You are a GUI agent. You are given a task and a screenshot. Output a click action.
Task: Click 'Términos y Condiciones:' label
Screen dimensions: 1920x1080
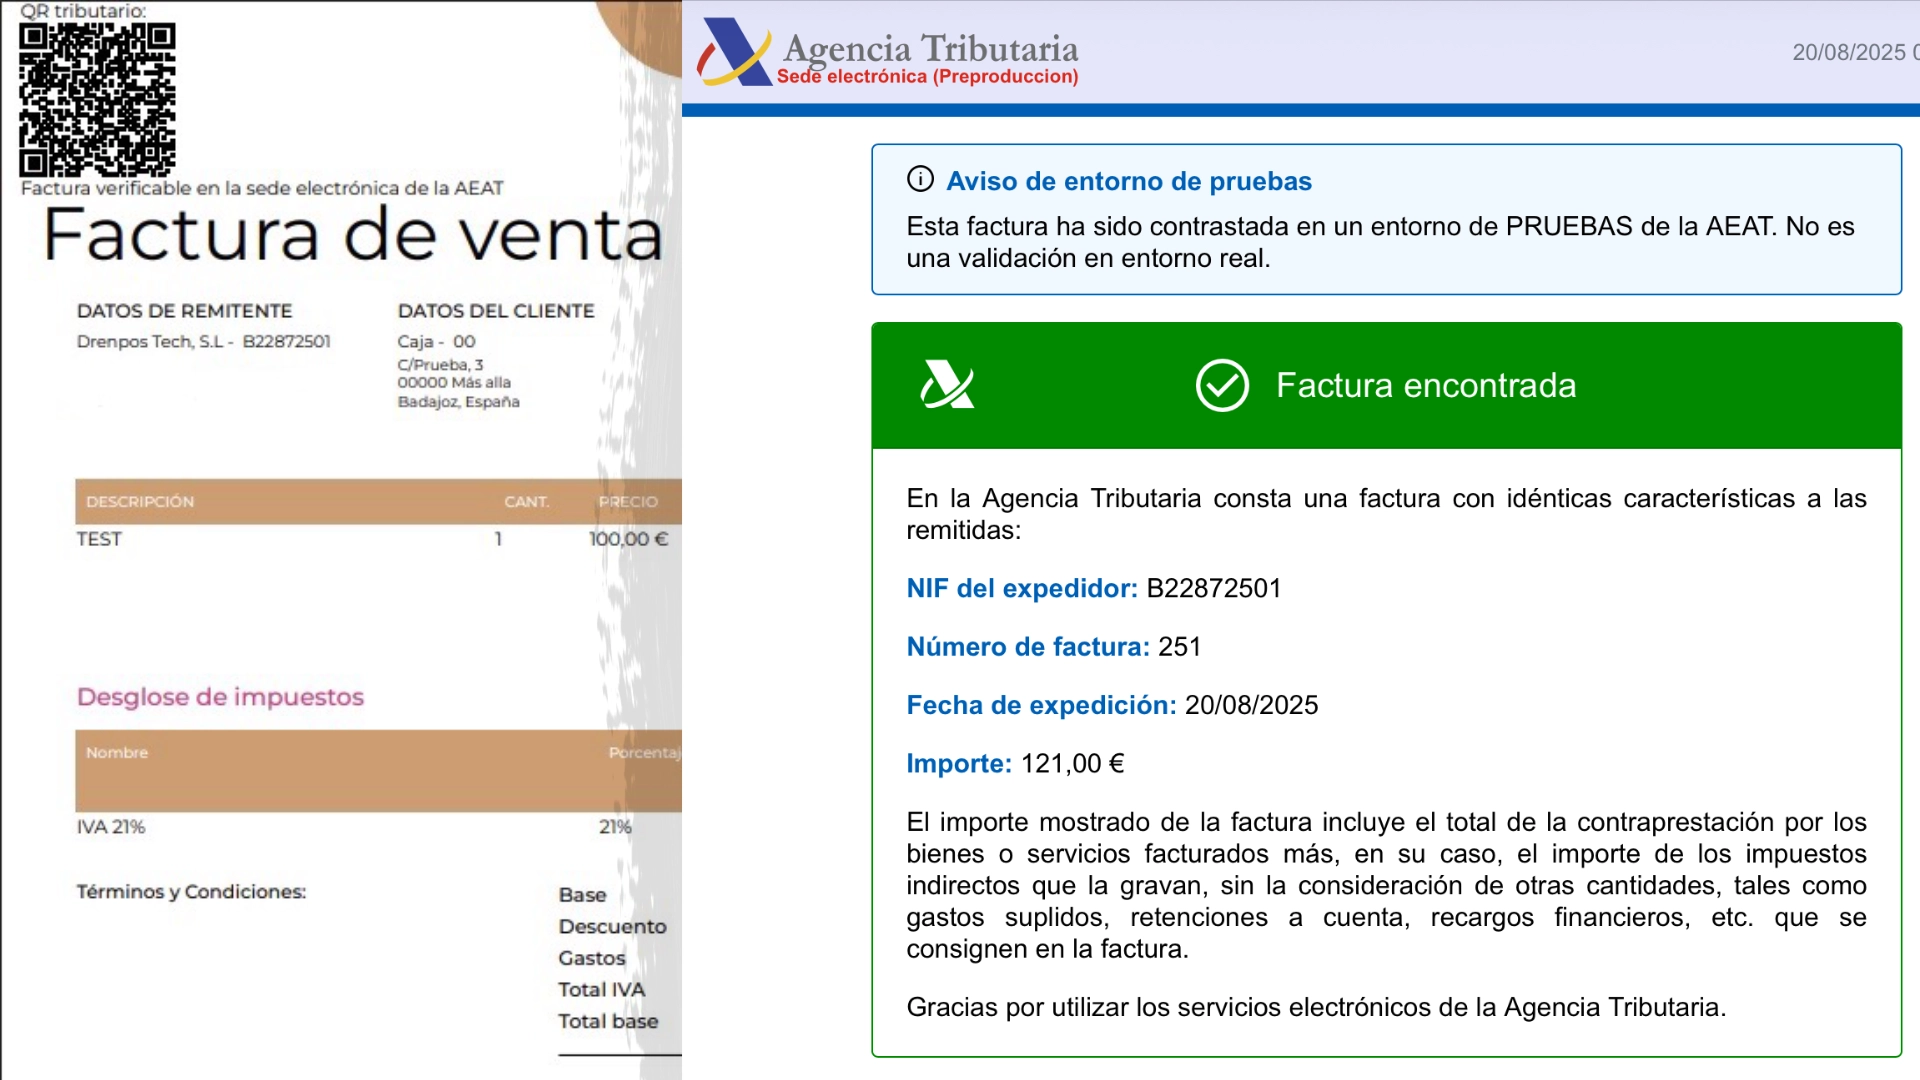[192, 892]
